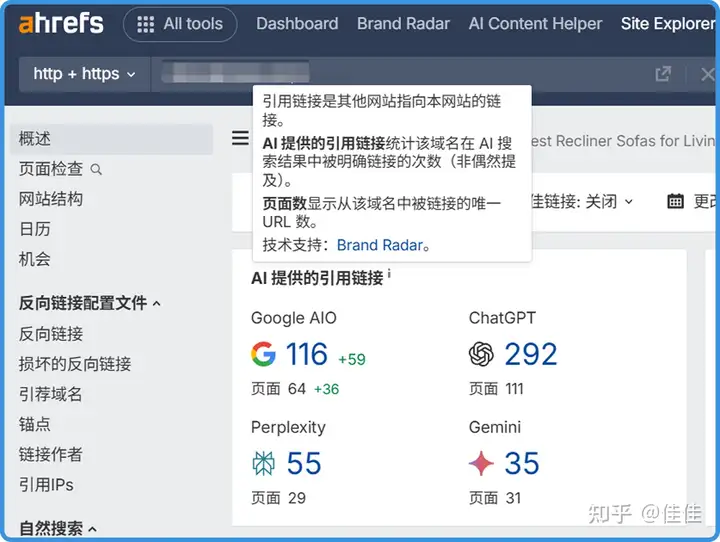The height and width of the screenshot is (542, 720).
Task: Open 页面检查 in the sidebar
Action: pos(51,169)
